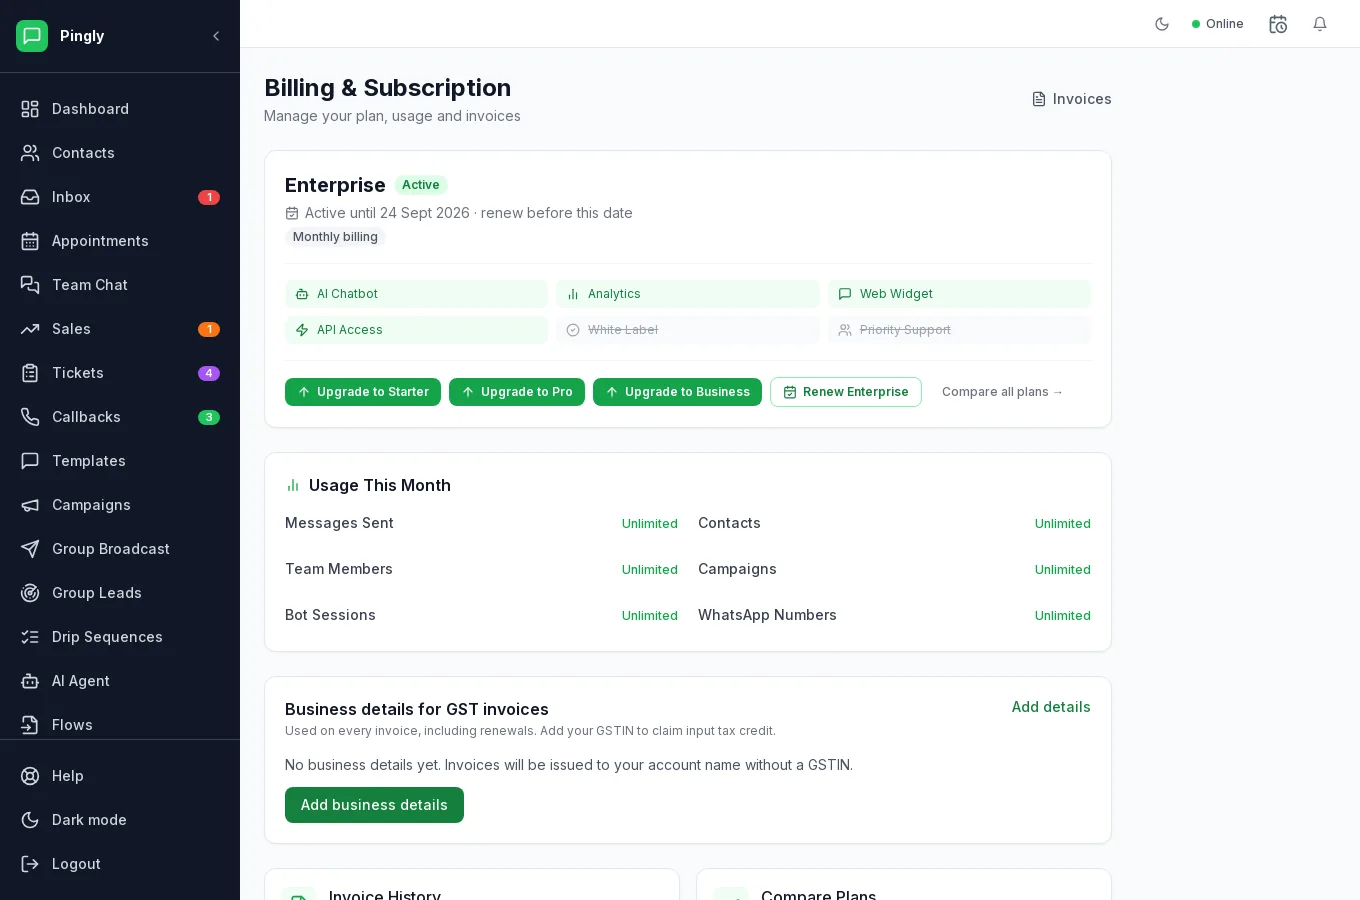This screenshot has width=1360, height=900.
Task: Open the calendar clock icon in top bar
Action: pyautogui.click(x=1278, y=24)
